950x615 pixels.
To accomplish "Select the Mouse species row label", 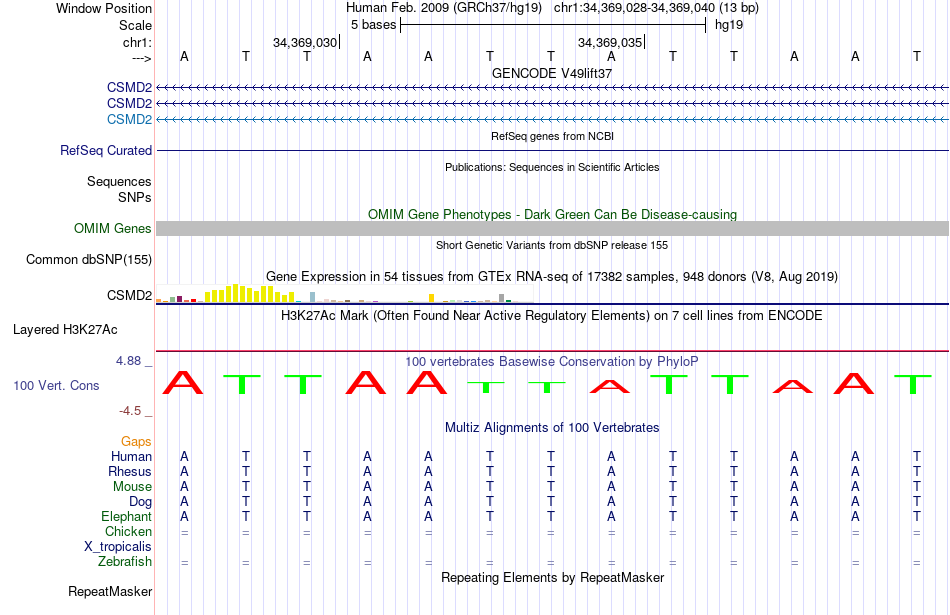I will click(x=133, y=487).
